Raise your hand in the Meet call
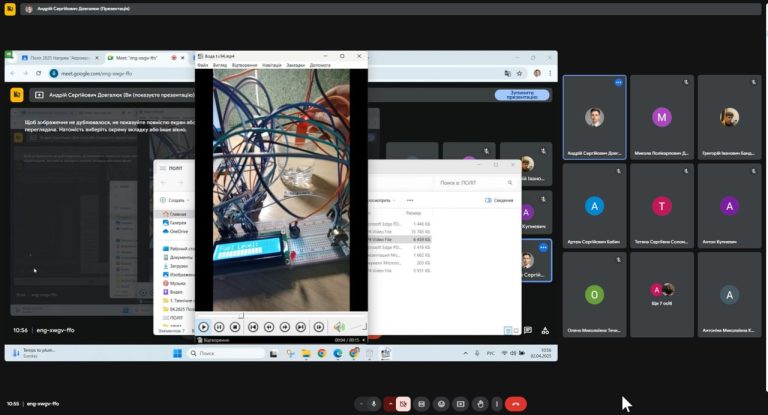768x415 pixels. click(x=480, y=404)
